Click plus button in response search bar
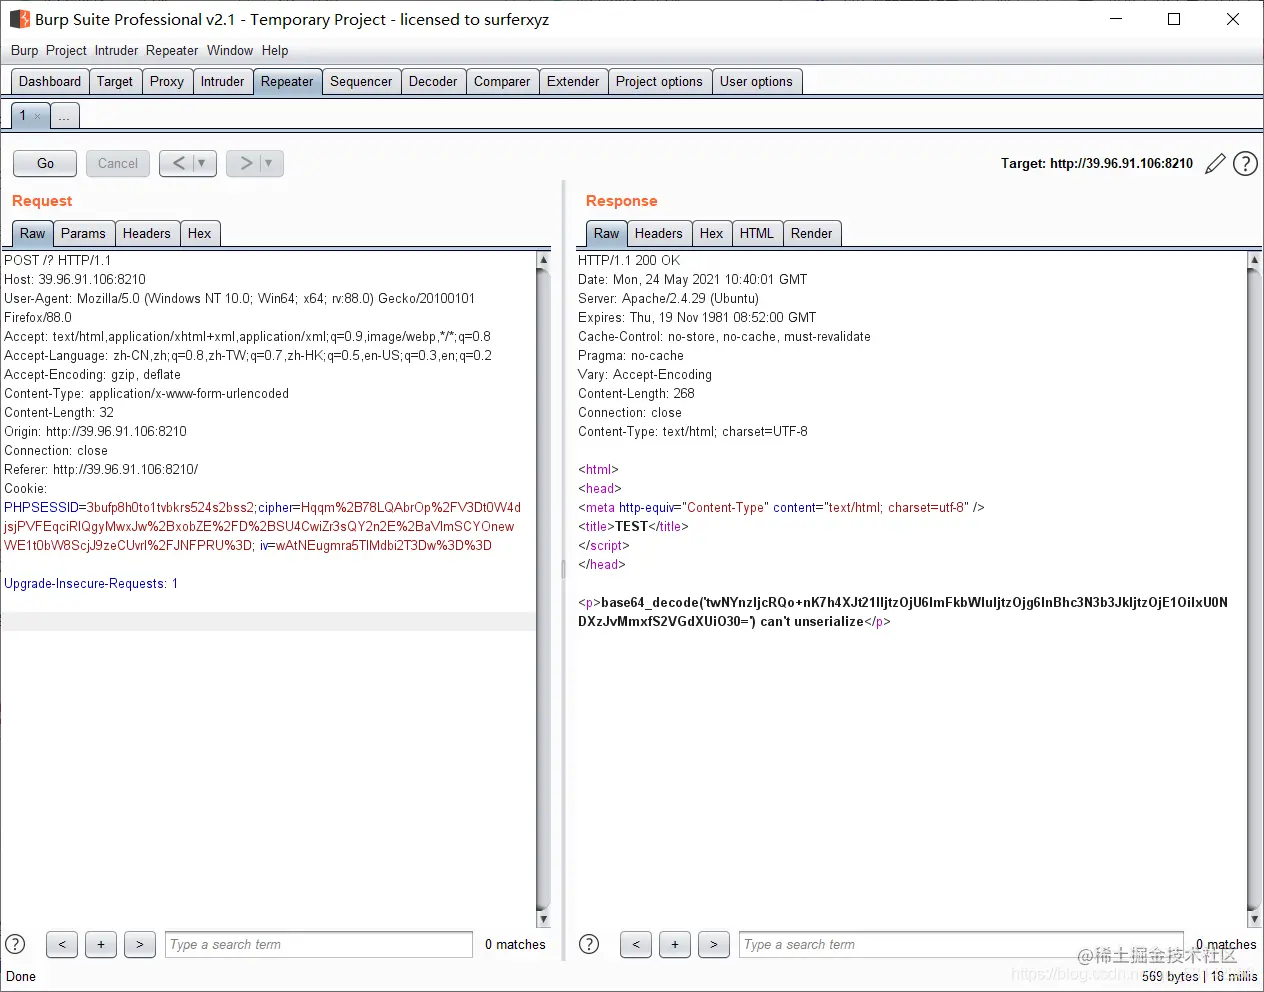 click(x=675, y=944)
